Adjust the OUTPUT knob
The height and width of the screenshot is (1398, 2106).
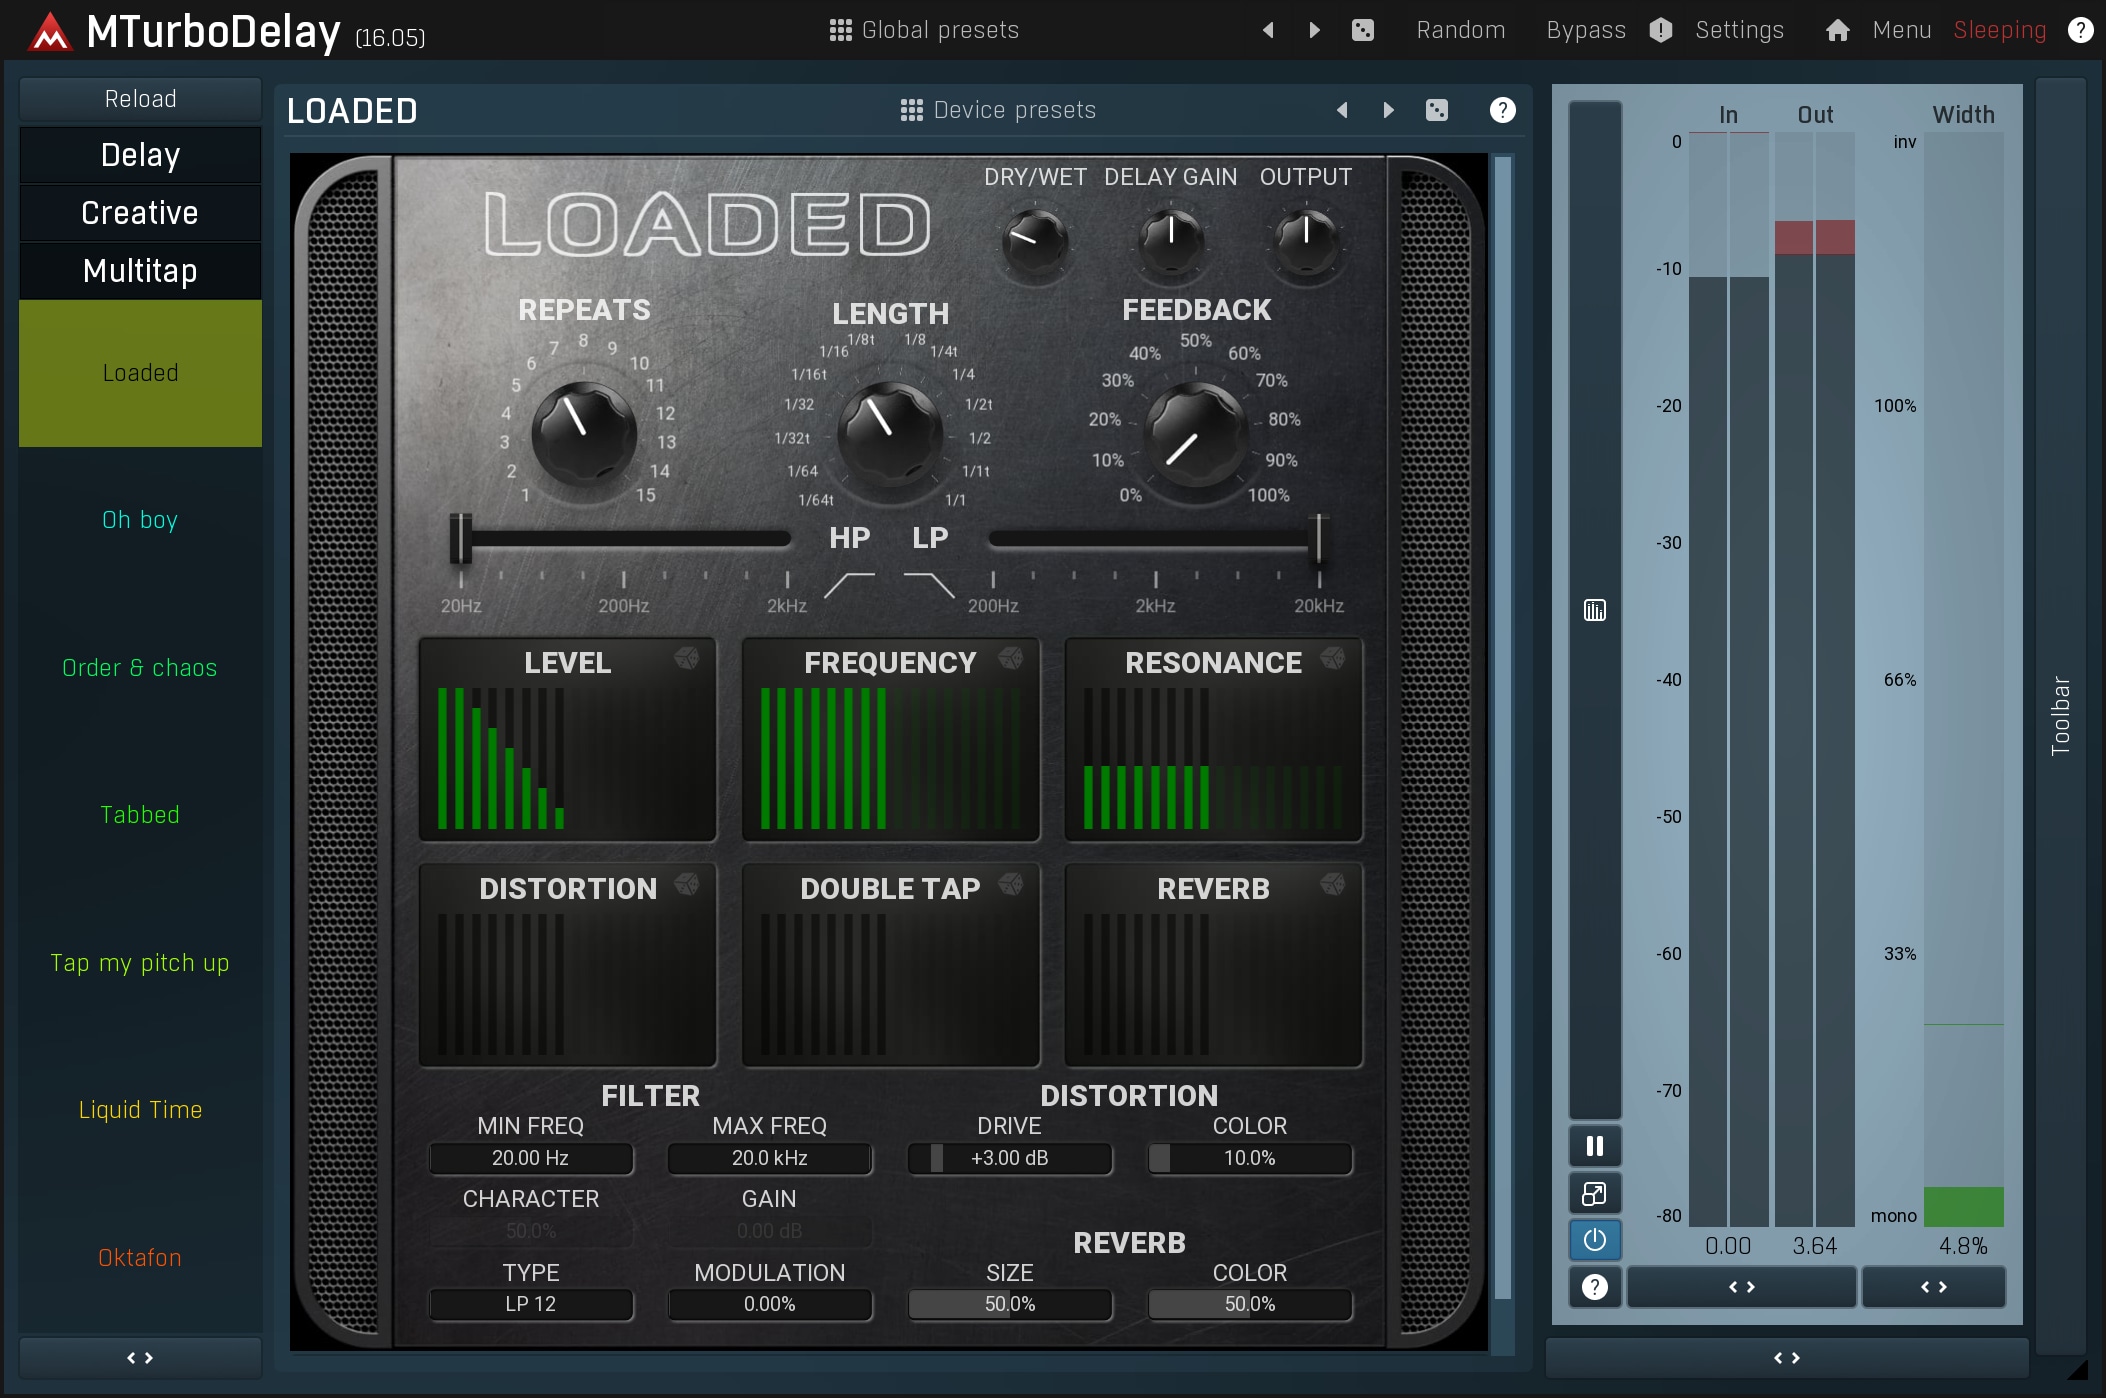coord(1305,240)
